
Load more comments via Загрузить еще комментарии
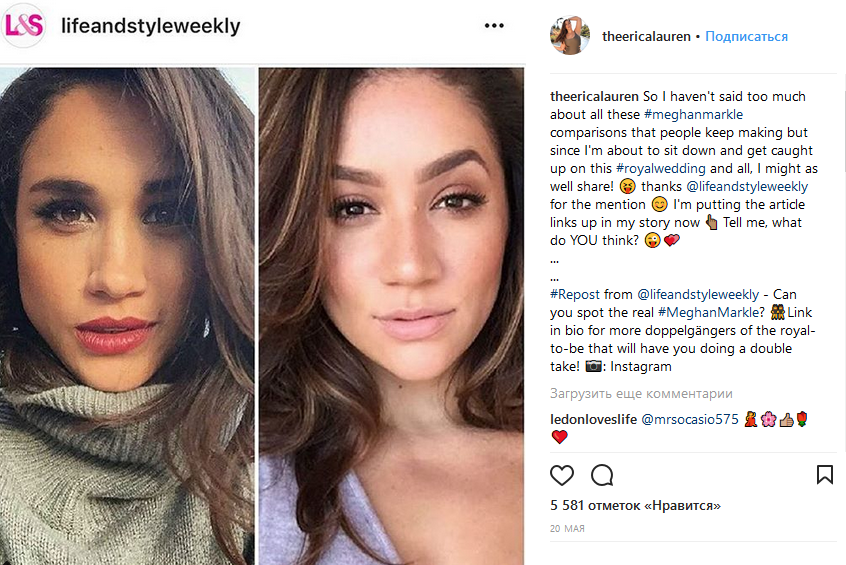click(x=641, y=394)
